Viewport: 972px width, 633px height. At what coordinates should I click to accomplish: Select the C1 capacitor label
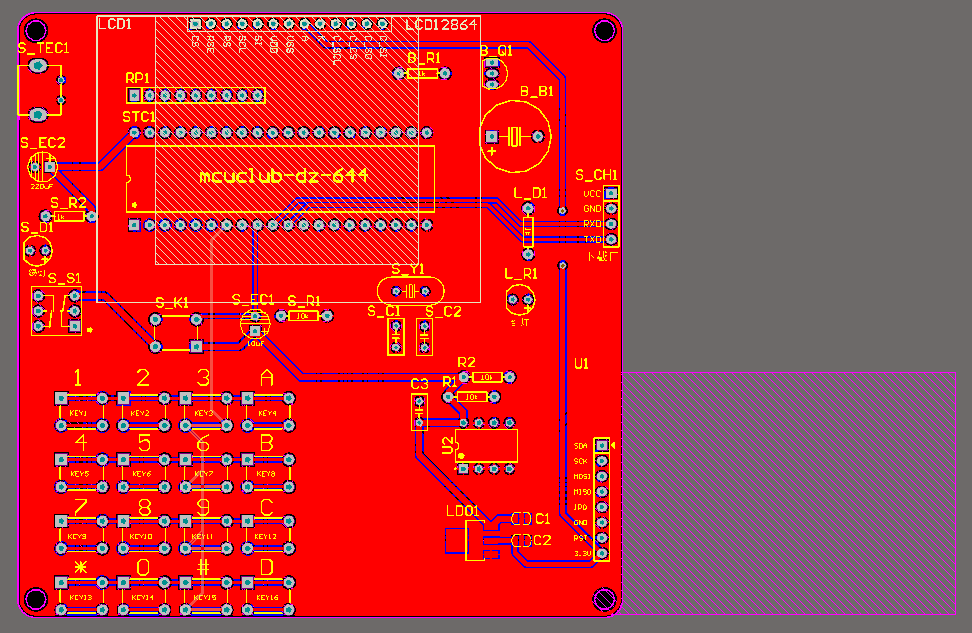(542, 519)
